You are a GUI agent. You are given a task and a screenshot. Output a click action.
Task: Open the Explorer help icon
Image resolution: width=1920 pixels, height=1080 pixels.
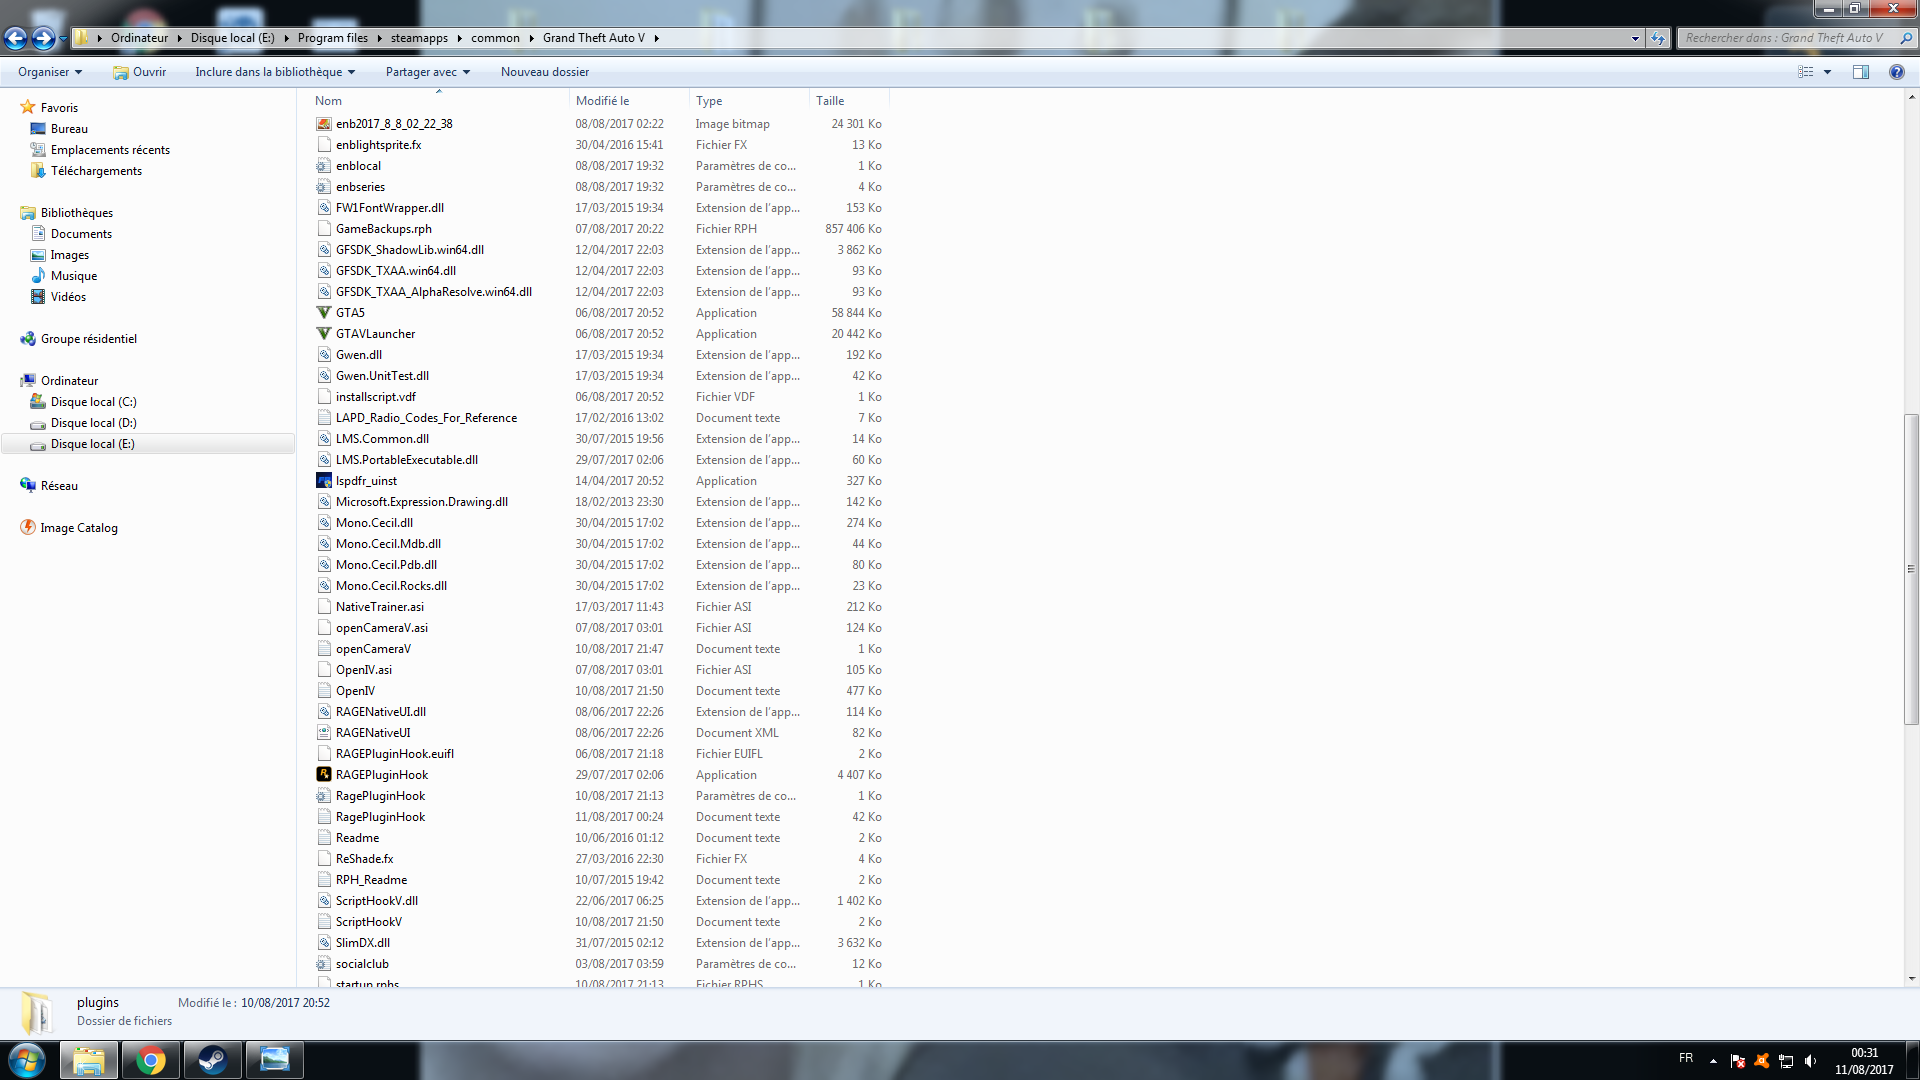click(1896, 72)
